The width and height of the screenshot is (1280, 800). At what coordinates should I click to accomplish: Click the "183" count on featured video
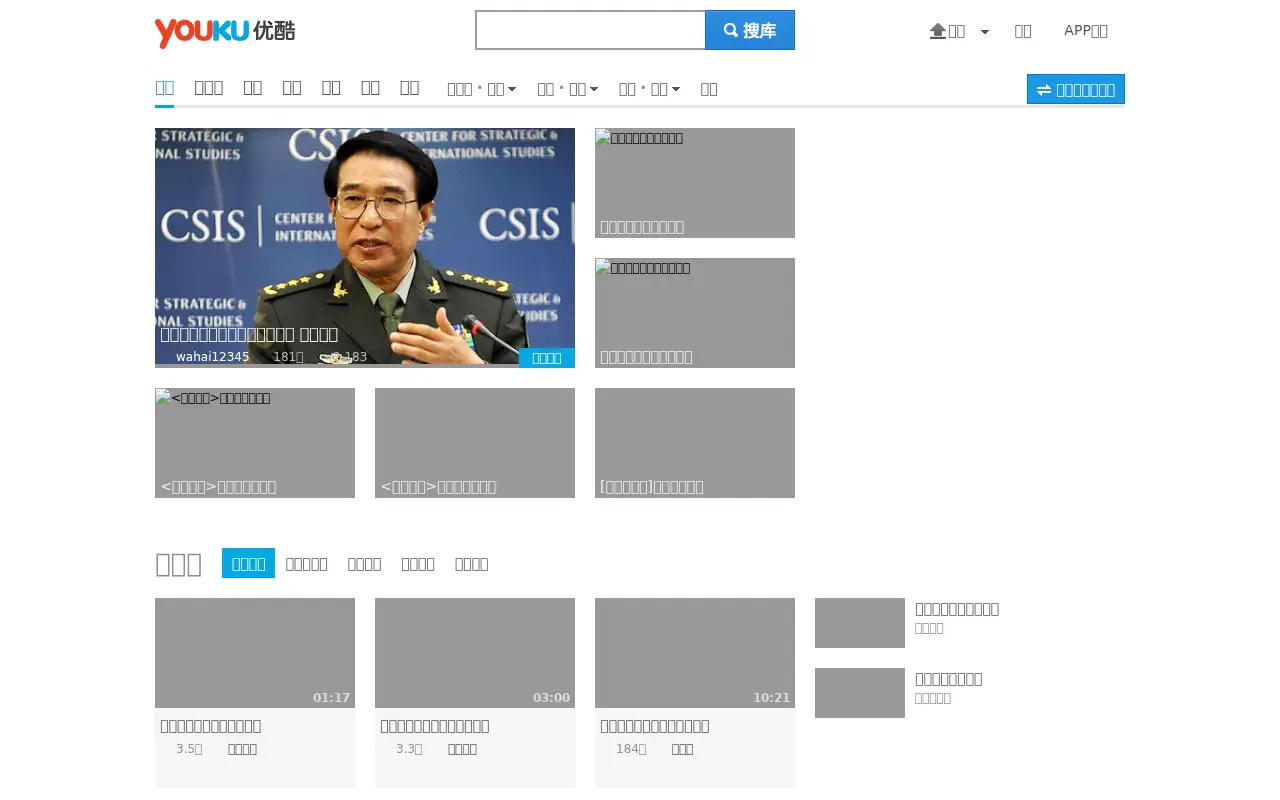point(354,357)
